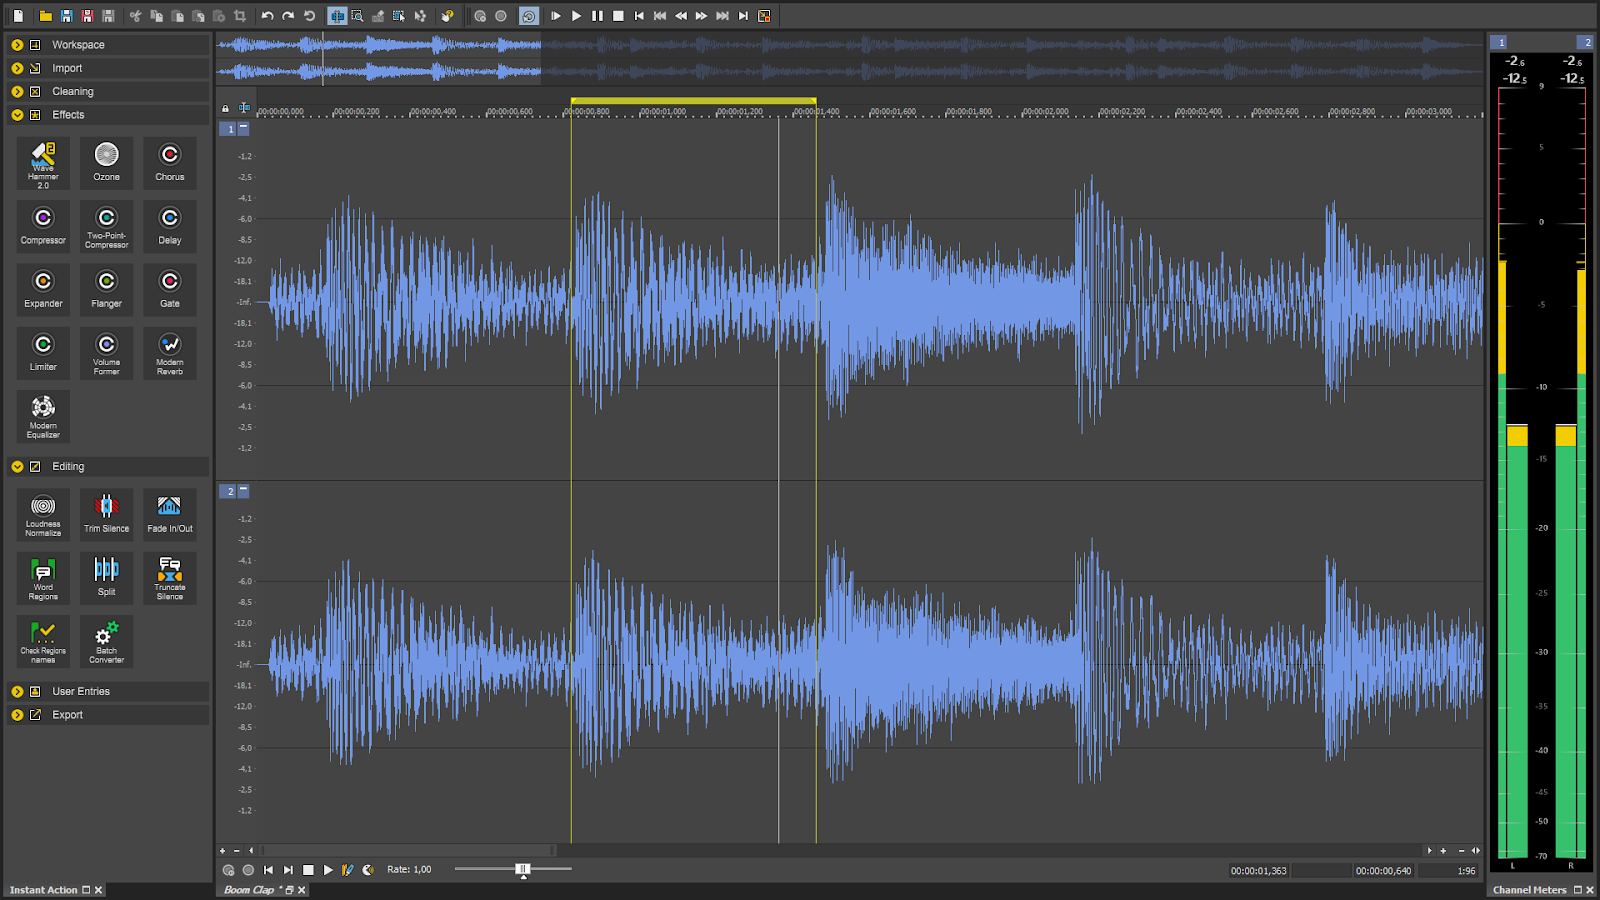1600x900 pixels.
Task: Open the Flanger effect
Action: click(106, 289)
